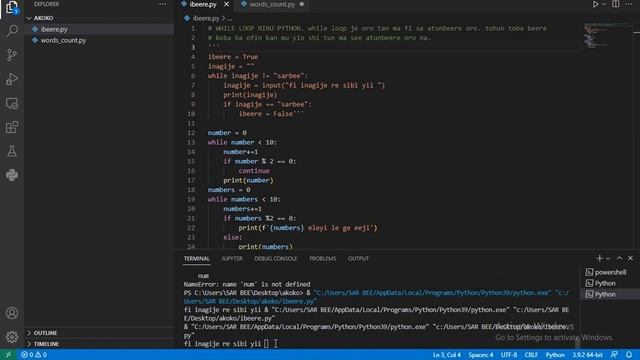Select the TERMINAL panel tab

click(x=196, y=258)
